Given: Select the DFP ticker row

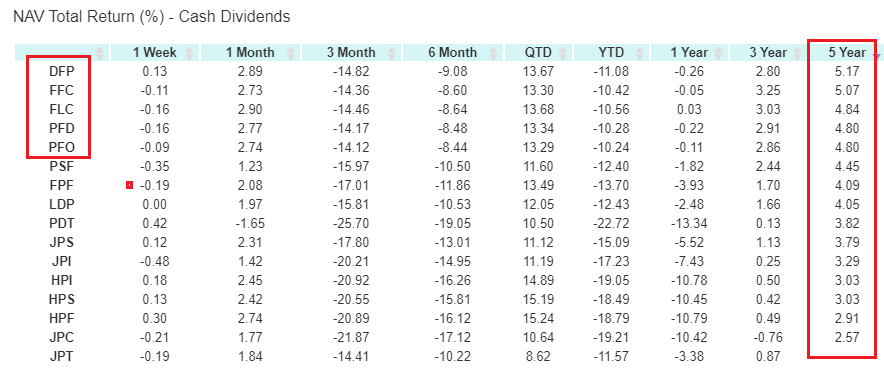Looking at the screenshot, I should tap(62, 71).
